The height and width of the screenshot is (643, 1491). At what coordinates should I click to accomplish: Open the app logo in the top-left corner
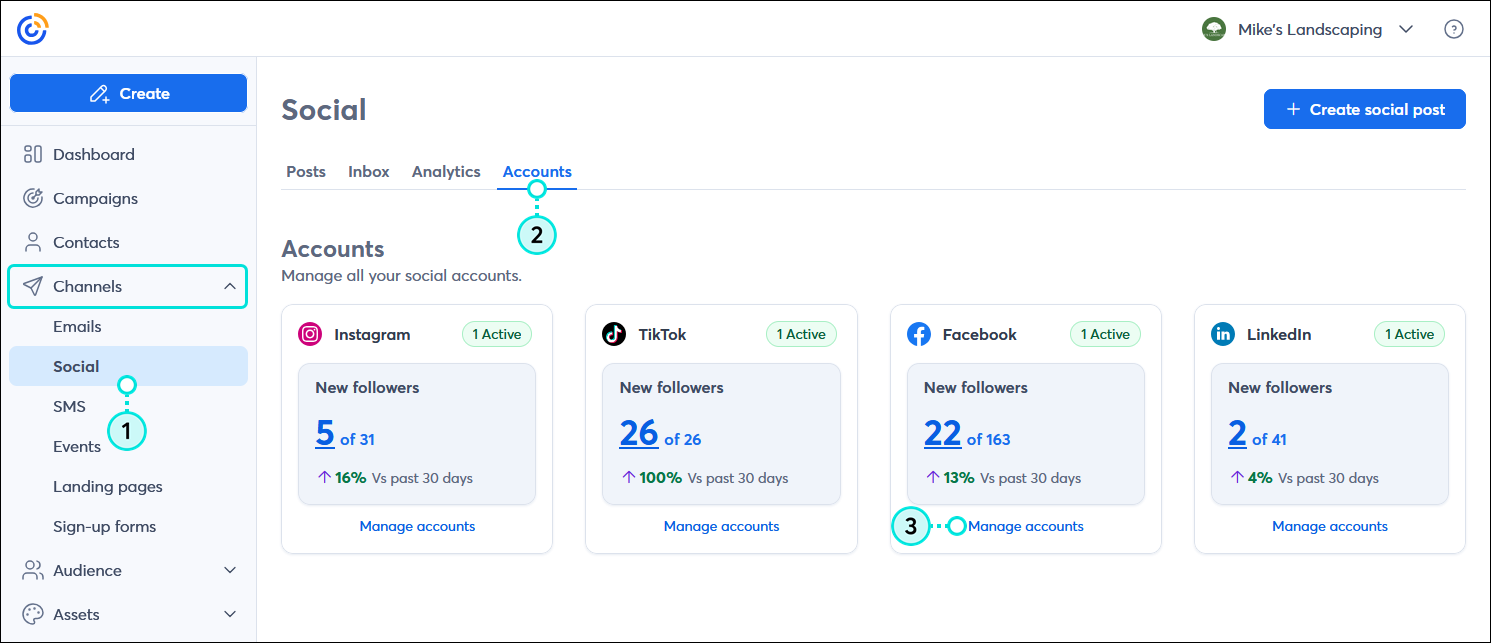pyautogui.click(x=31, y=28)
